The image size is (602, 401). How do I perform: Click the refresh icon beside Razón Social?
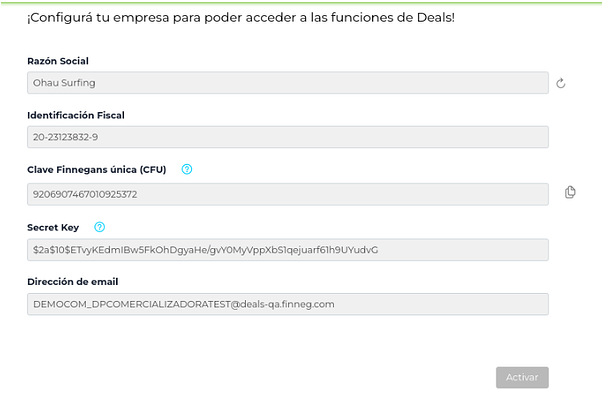coord(561,83)
